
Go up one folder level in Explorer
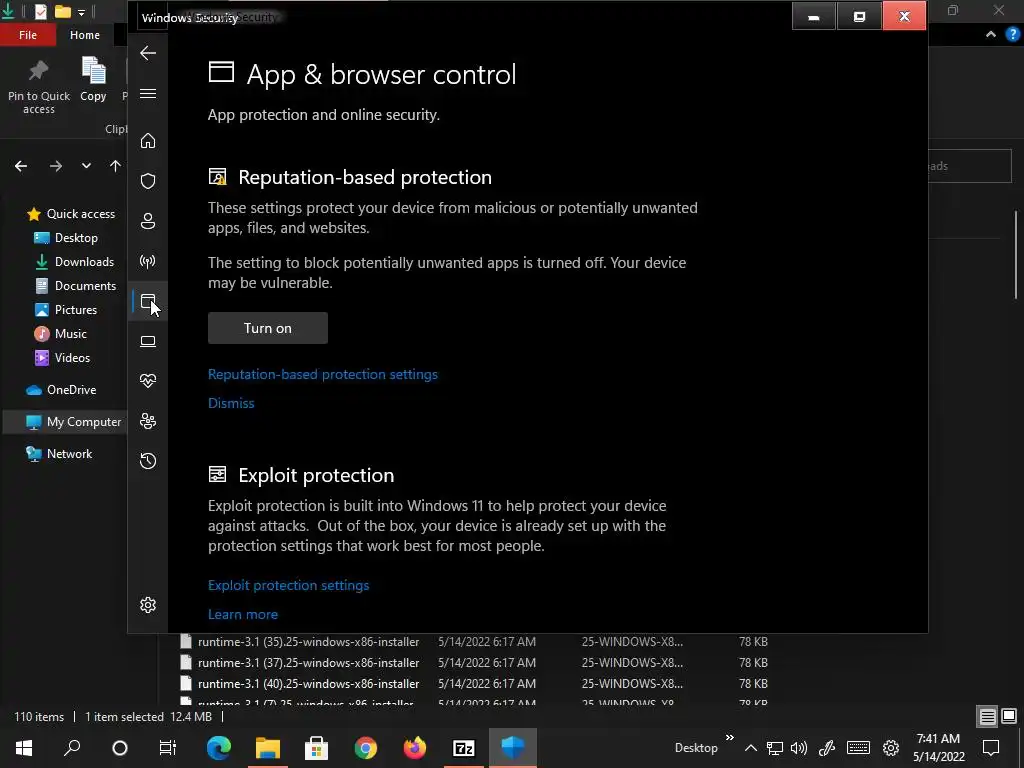[116, 166]
